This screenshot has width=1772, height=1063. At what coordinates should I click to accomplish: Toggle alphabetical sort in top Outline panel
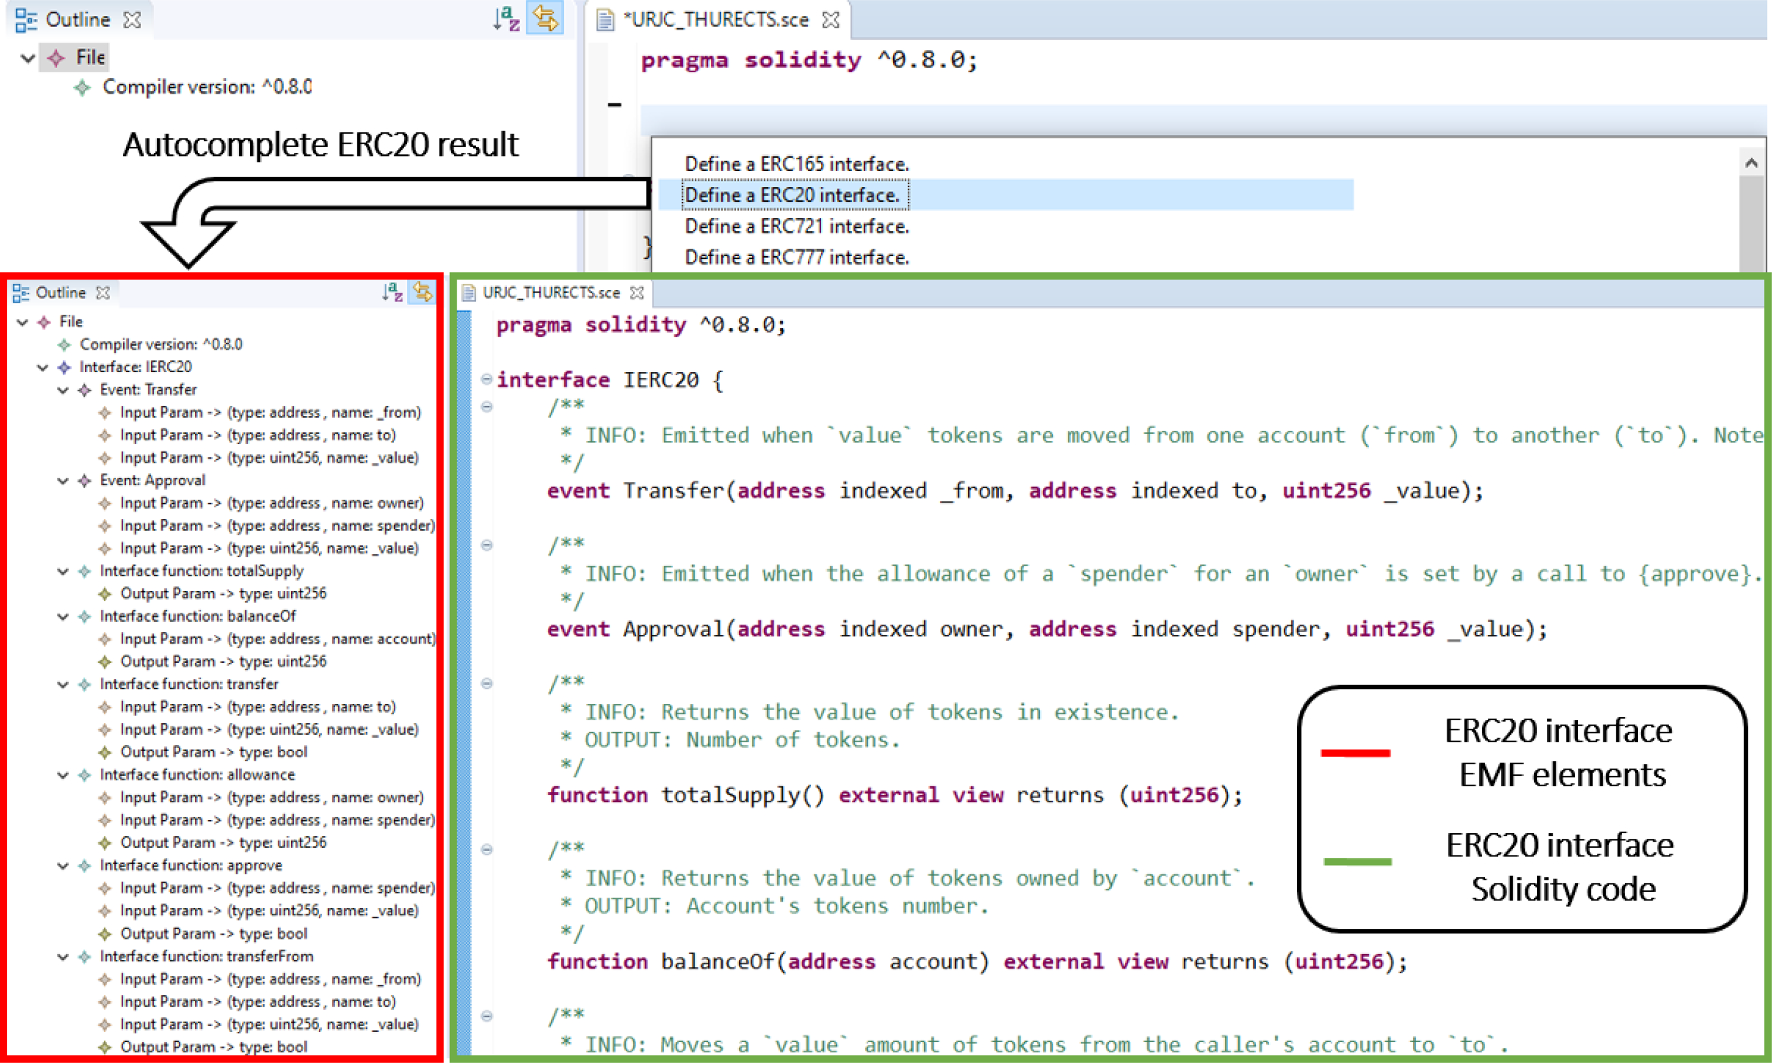coord(506,18)
